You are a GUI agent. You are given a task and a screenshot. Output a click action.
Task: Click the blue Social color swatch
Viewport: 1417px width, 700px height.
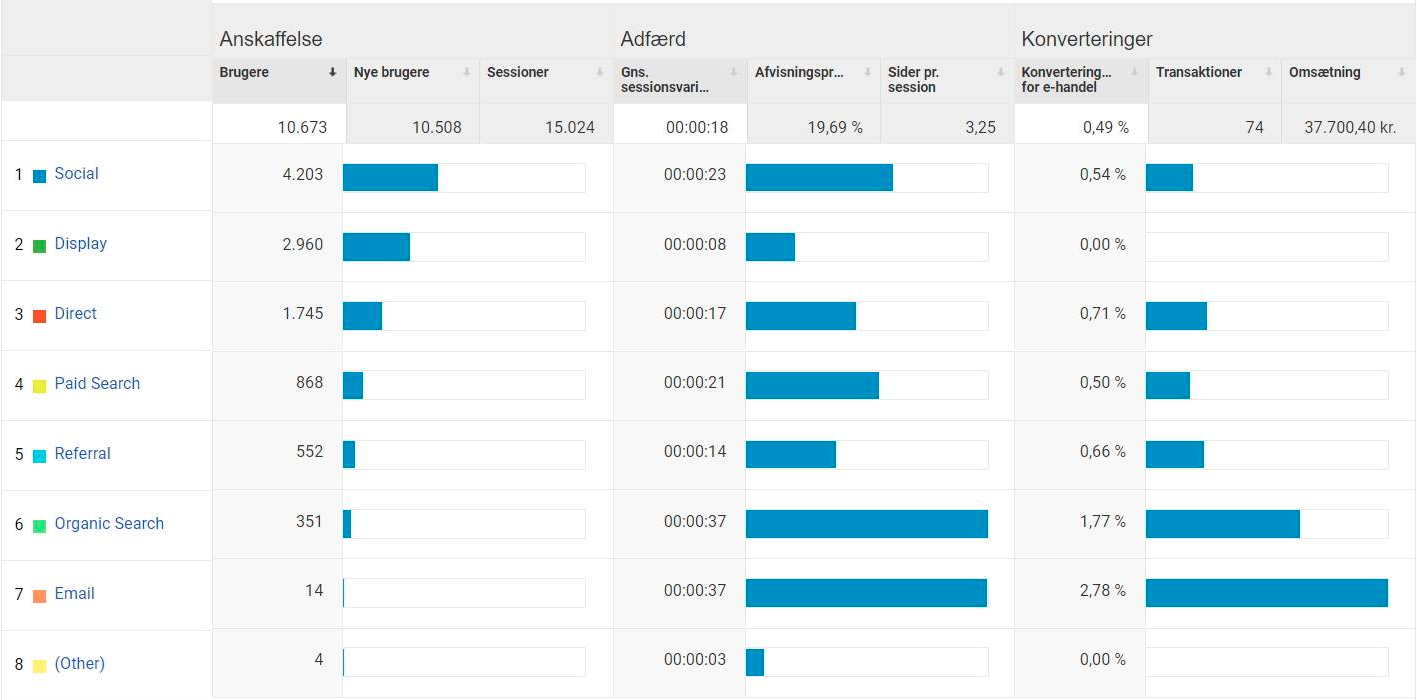(40, 176)
